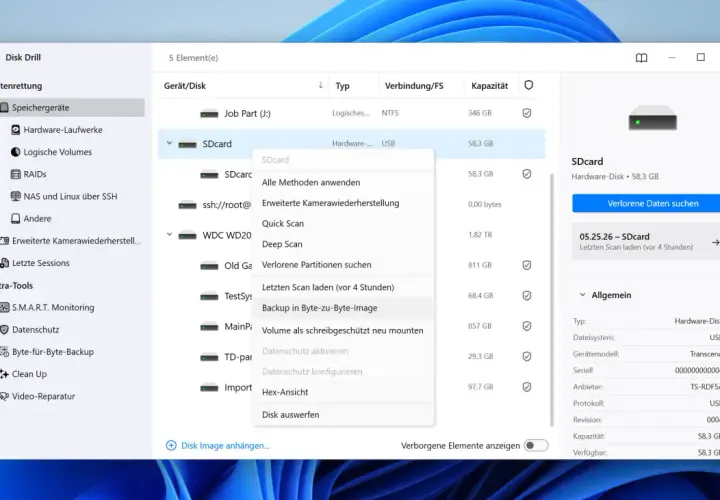The height and width of the screenshot is (500, 720).
Task: Toggle protection shield on 97,7 GB row
Action: click(x=527, y=387)
